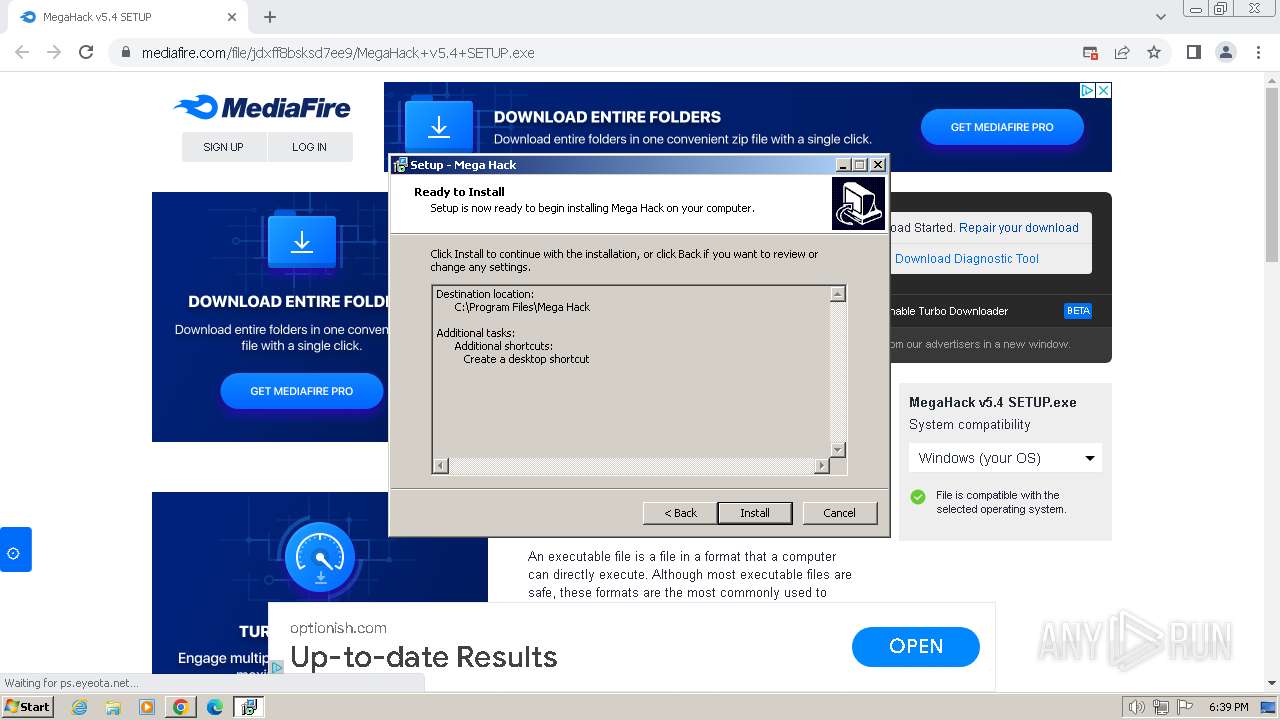The image size is (1280, 720).
Task: Click the blue privacy settings gear widget
Action: [15, 550]
